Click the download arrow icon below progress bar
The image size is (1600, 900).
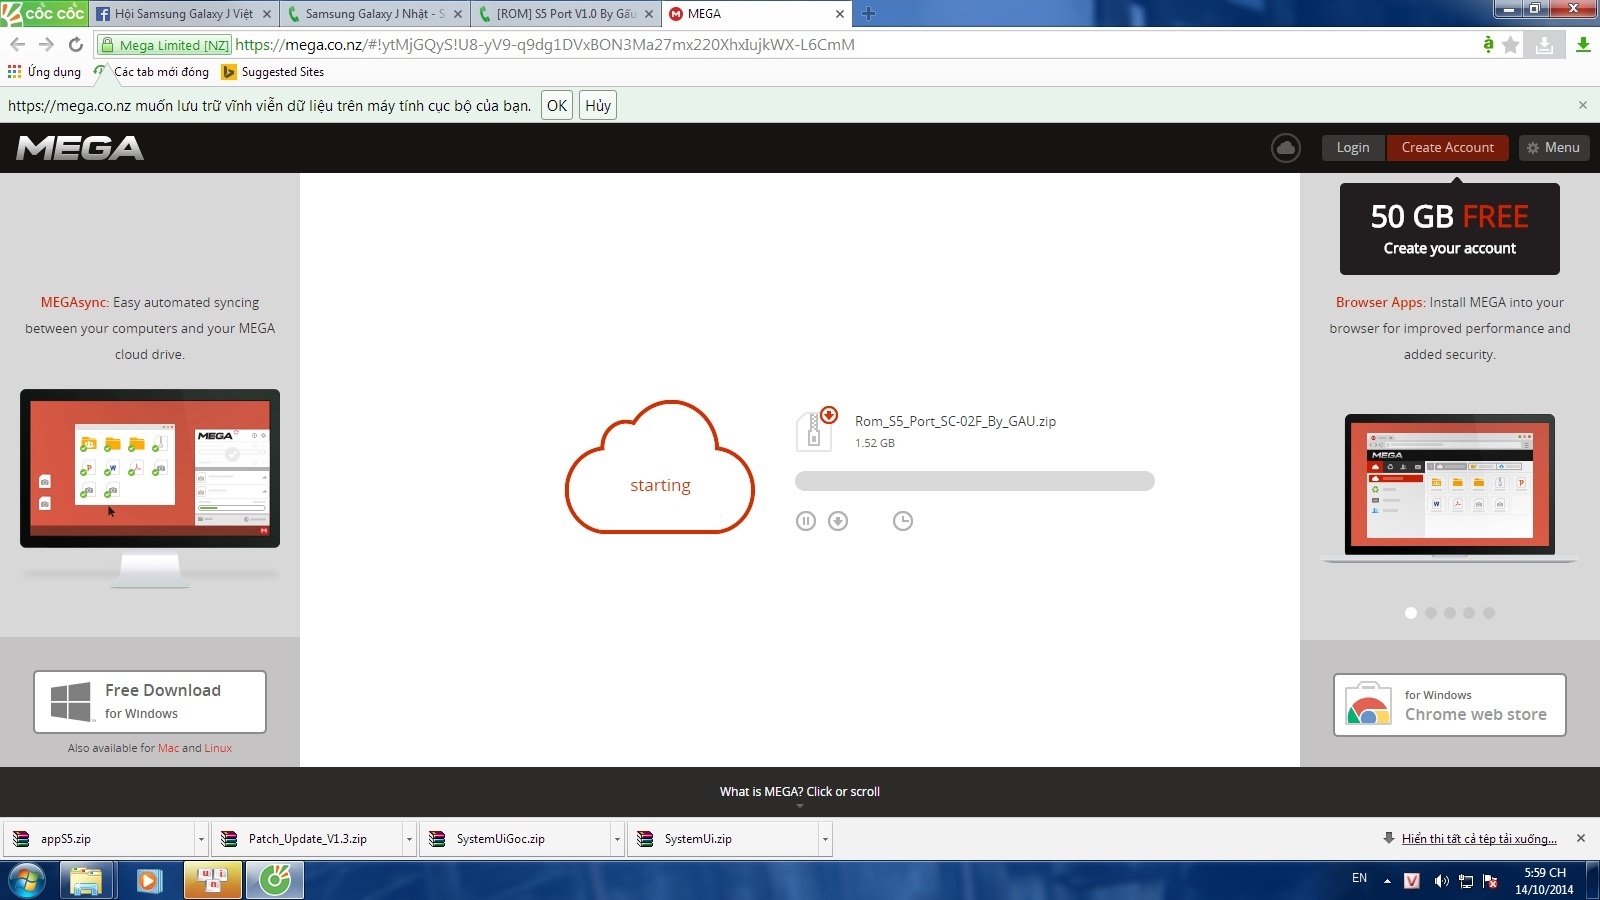[x=838, y=521]
